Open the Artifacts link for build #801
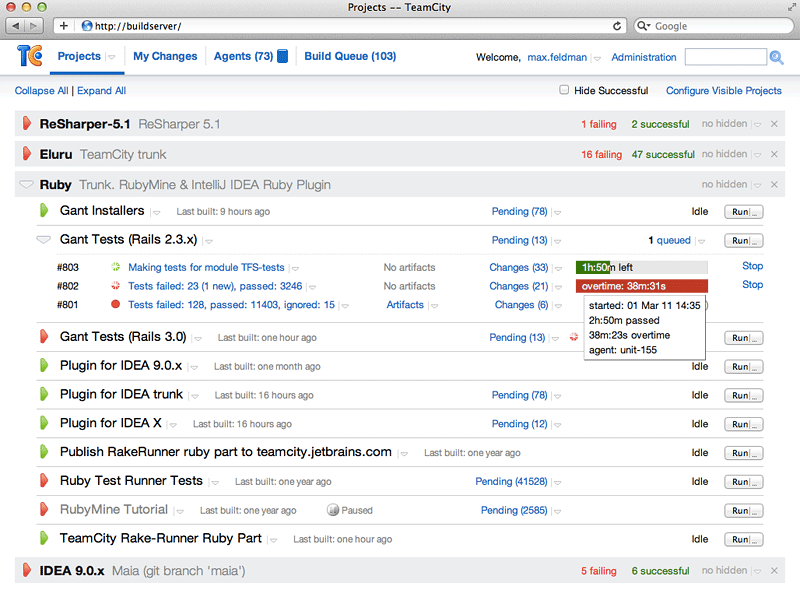The height and width of the screenshot is (600, 800). (x=405, y=305)
